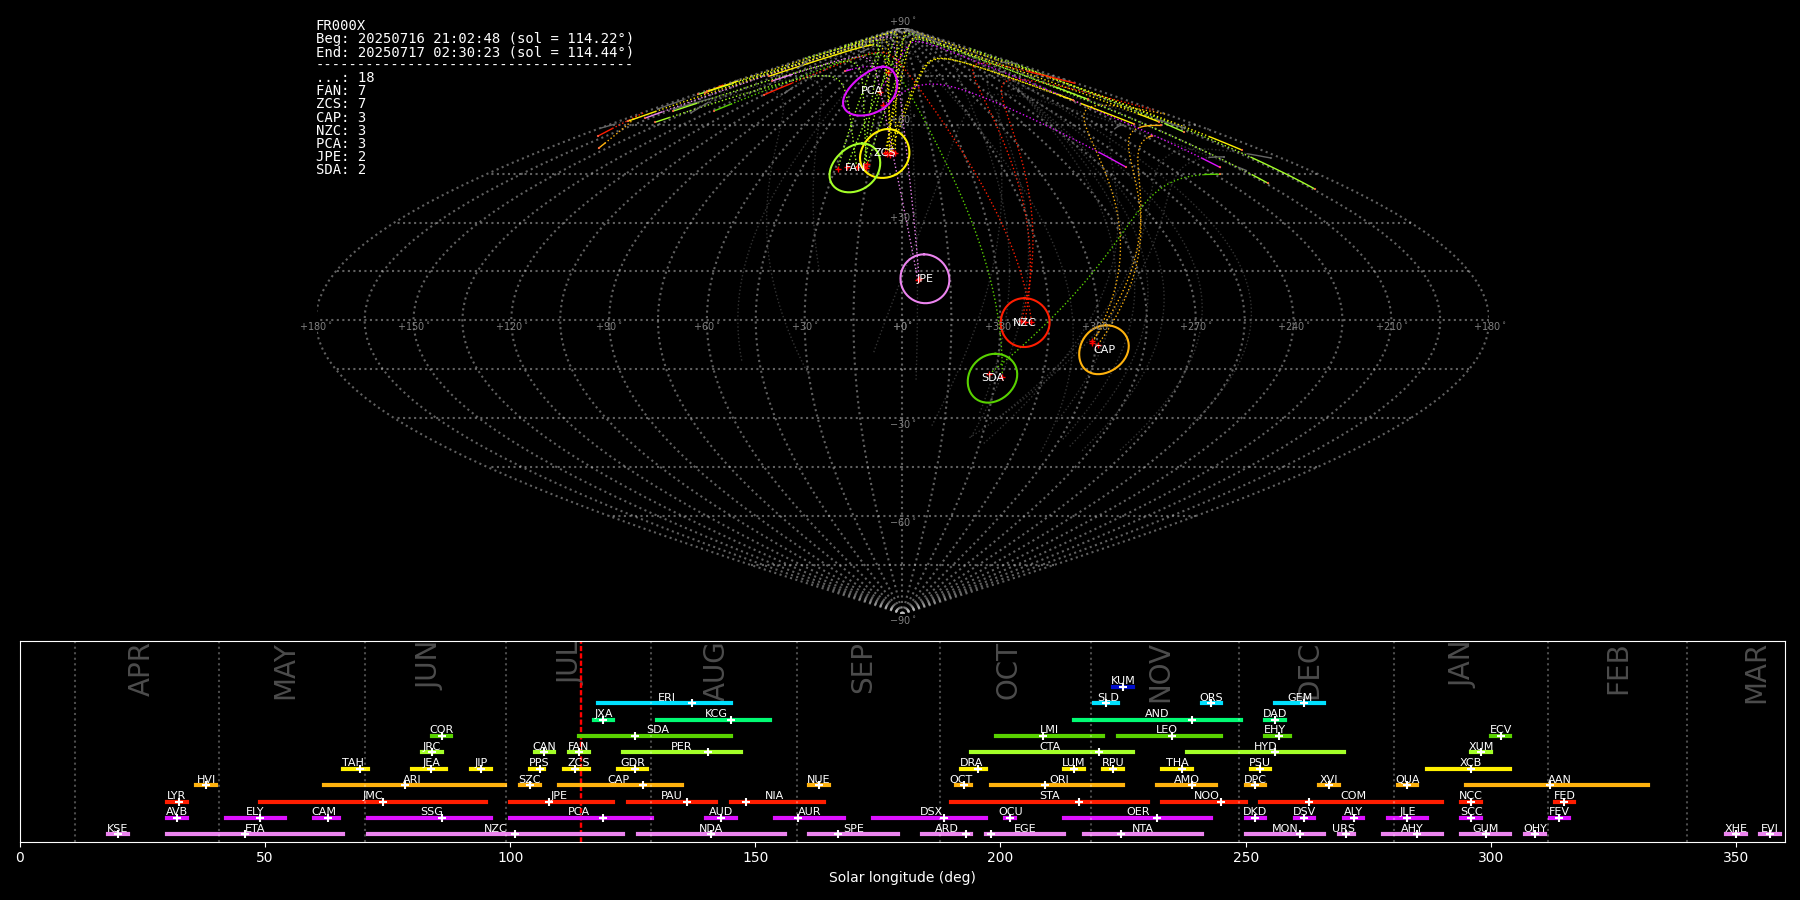Click the 'DEC' month label
The width and height of the screenshot is (1800, 900).
pos(1309,672)
